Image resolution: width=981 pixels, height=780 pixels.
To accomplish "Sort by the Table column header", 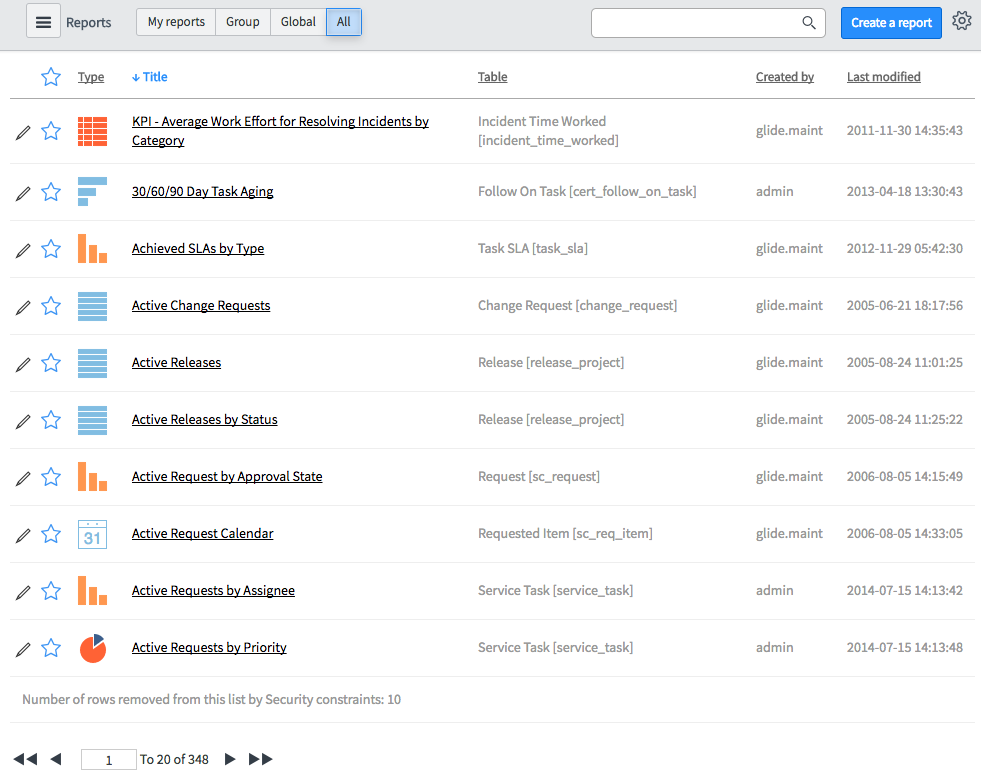I will [492, 77].
